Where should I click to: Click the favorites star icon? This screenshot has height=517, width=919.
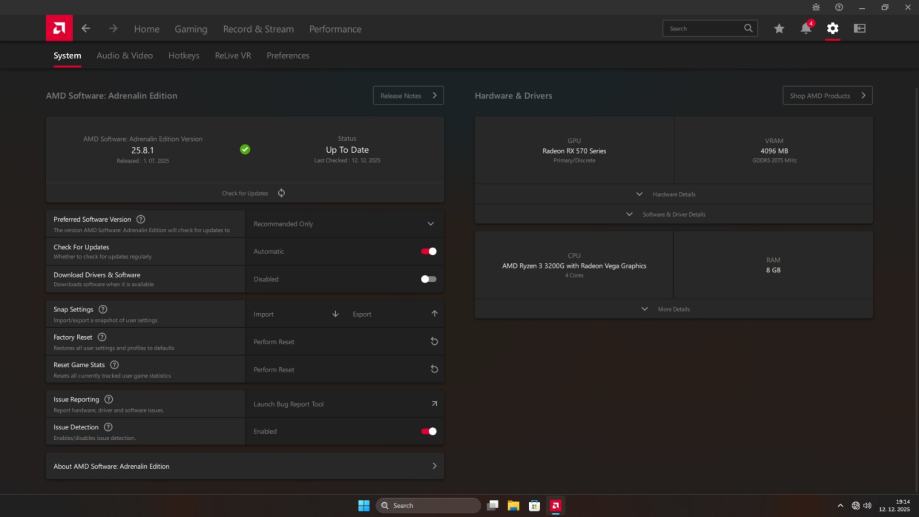[x=779, y=29]
